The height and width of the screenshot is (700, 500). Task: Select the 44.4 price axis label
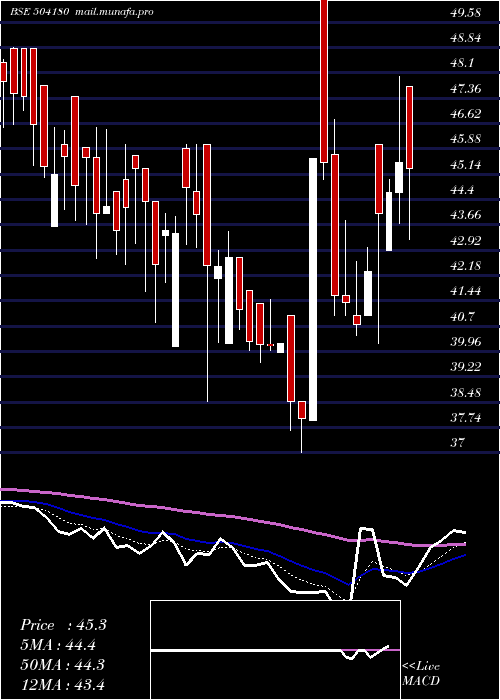coord(462,190)
